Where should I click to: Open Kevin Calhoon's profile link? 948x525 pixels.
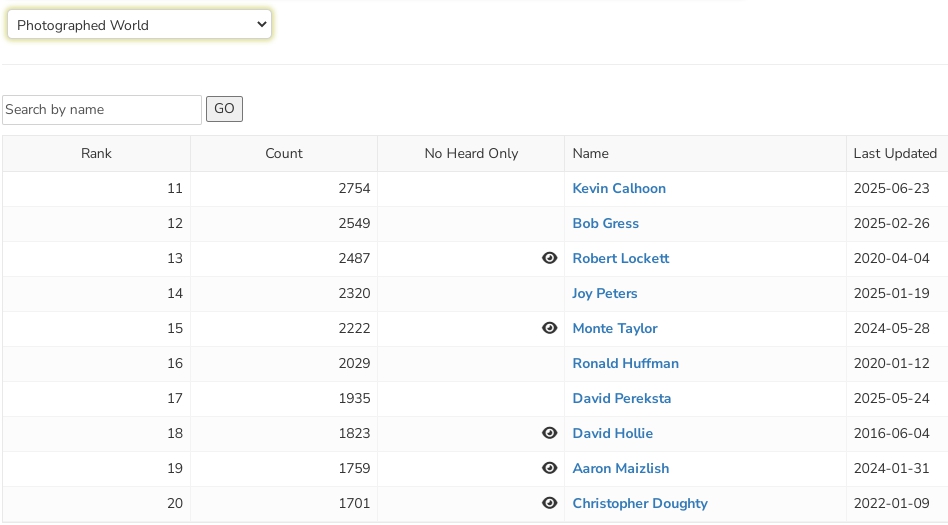[618, 189]
